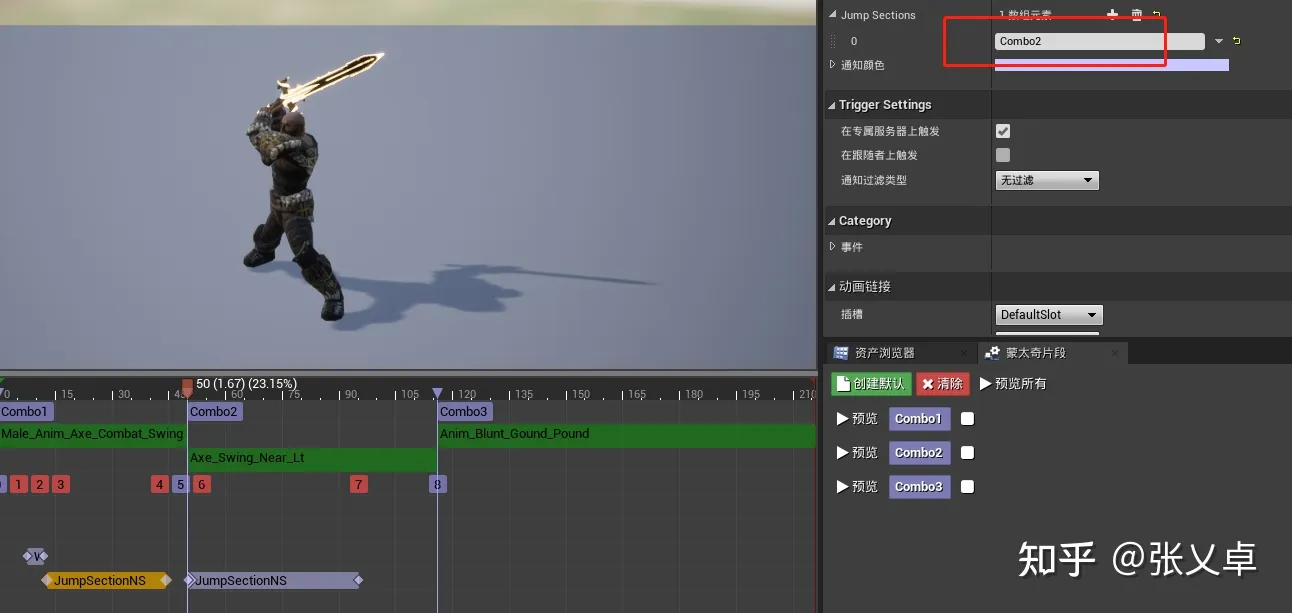Click the preview play arrow for Combo1
Screen dimensions: 1292x613
[843, 418]
